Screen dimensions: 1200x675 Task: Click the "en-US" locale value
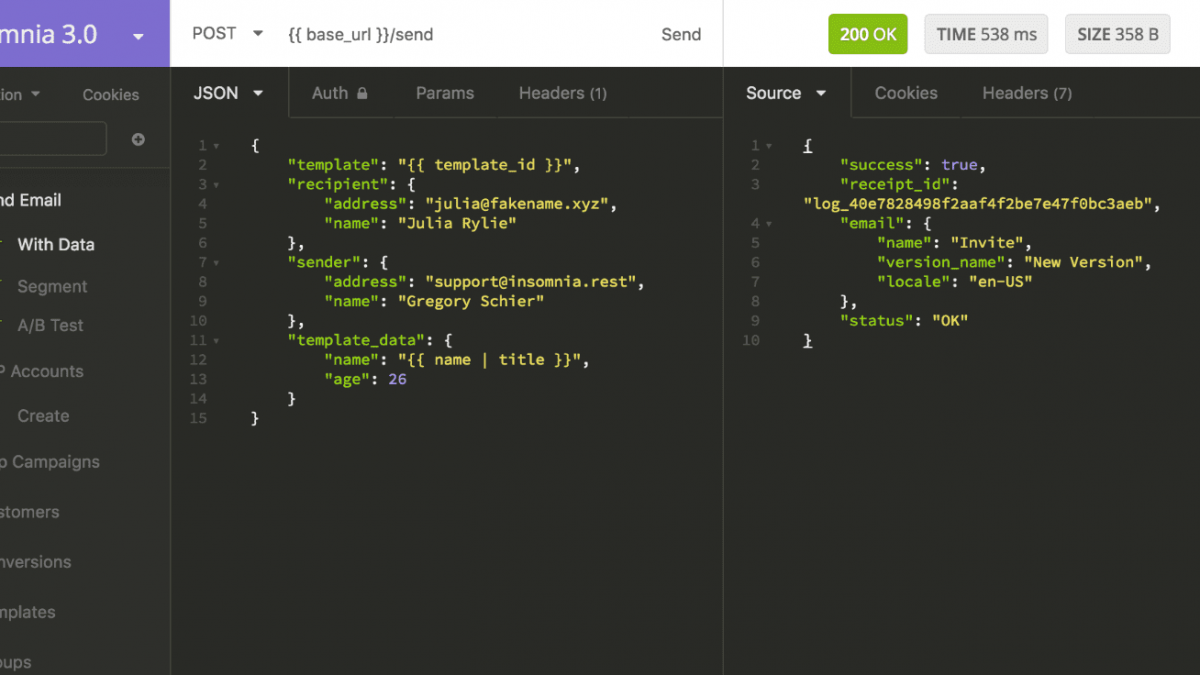[1000, 282]
